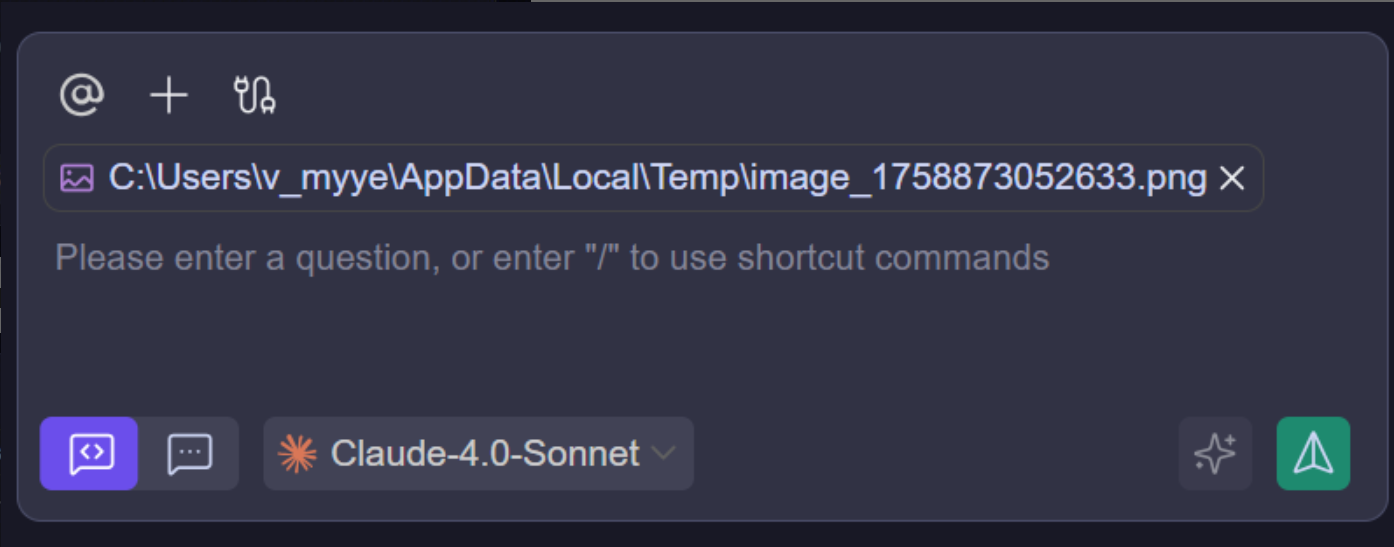Image resolution: width=1394 pixels, height=547 pixels.
Task: Expand the chevron beside the model name
Action: [x=662, y=454]
